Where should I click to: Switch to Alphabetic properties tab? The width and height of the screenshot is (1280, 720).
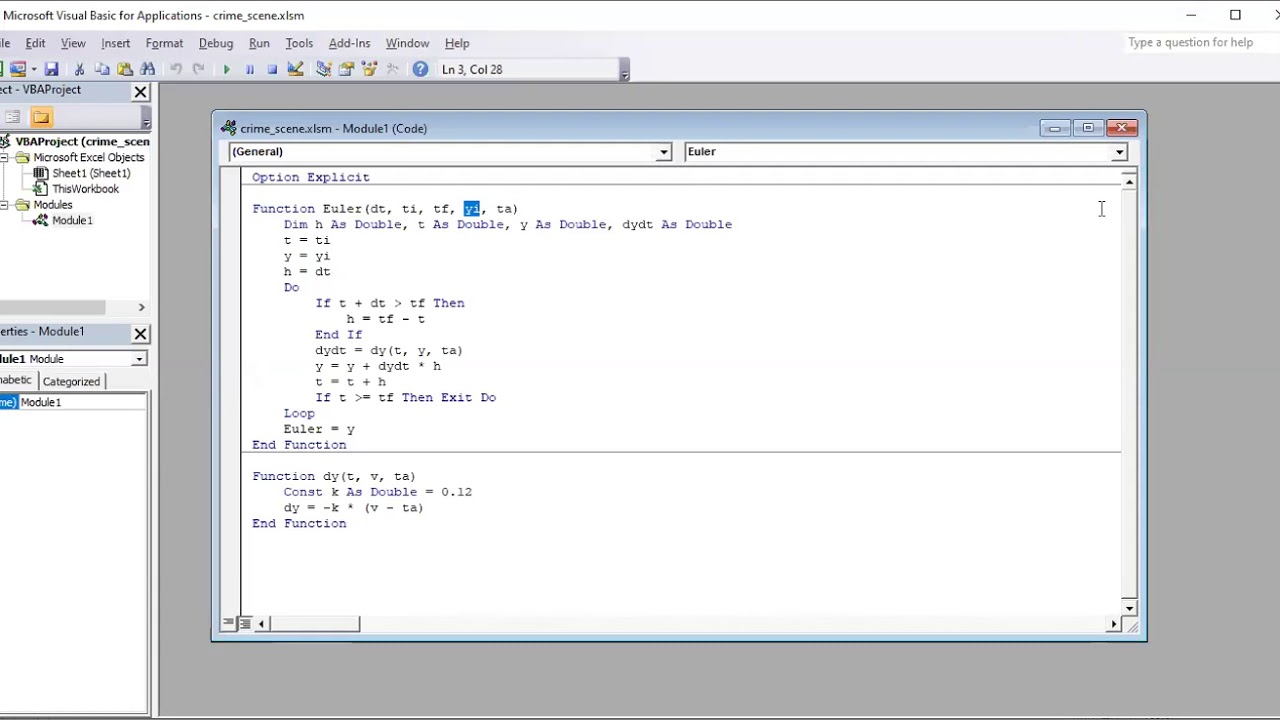(17, 380)
